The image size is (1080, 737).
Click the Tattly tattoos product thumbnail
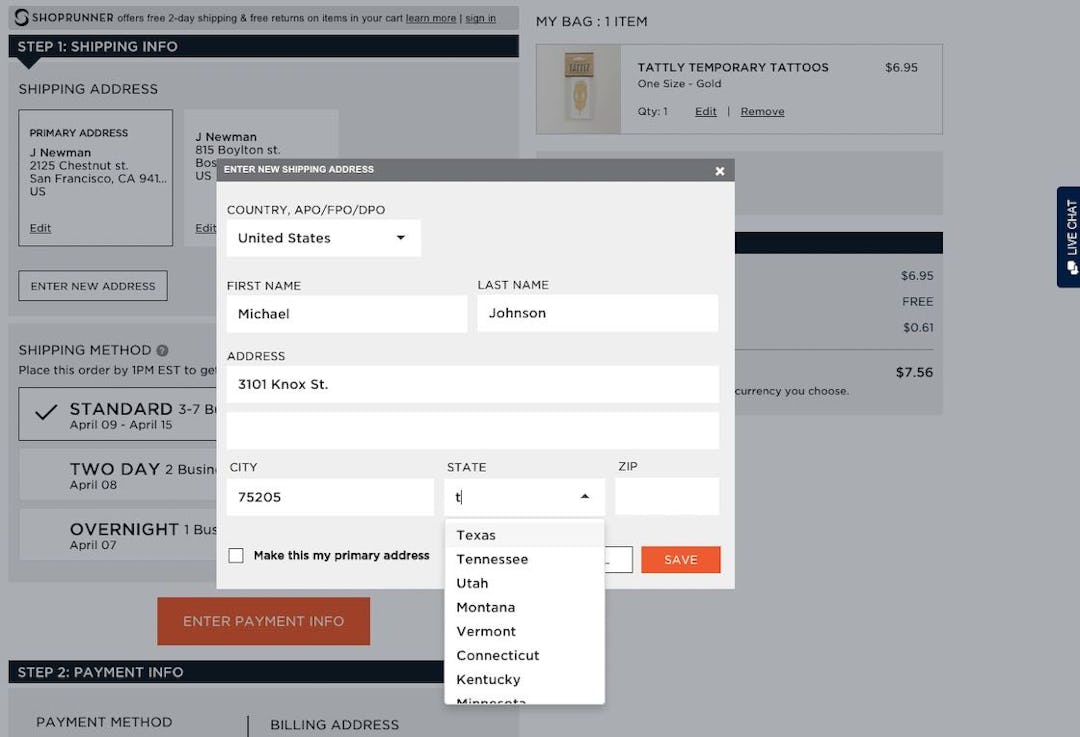(x=579, y=88)
